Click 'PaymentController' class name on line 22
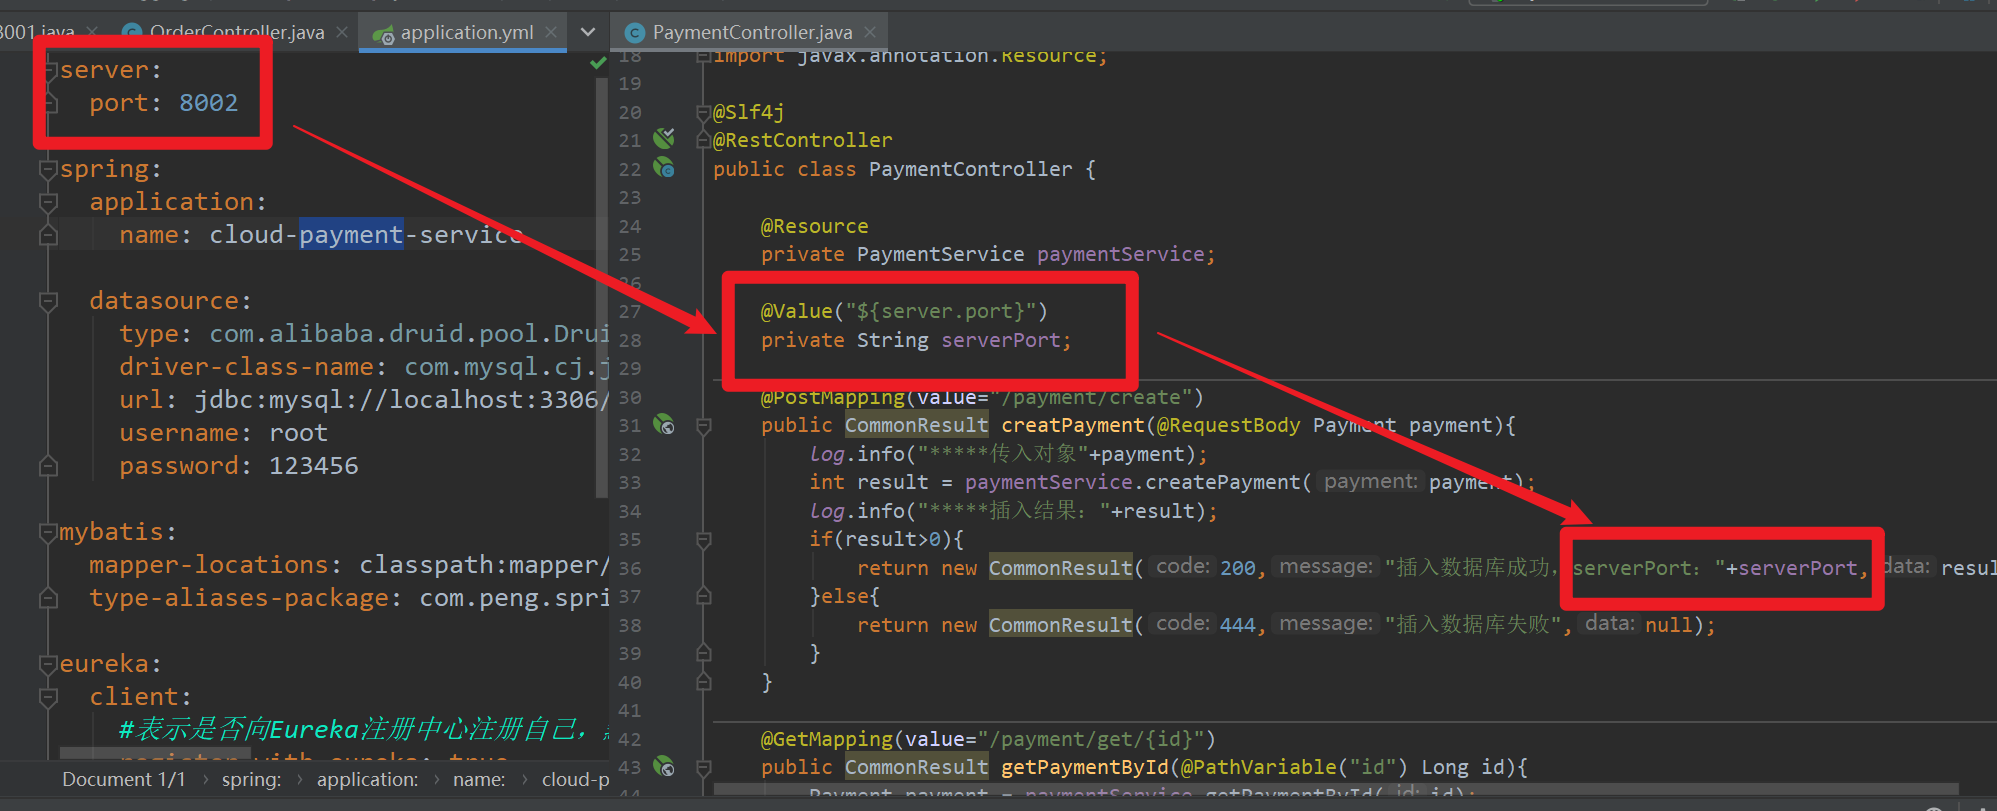 (970, 169)
